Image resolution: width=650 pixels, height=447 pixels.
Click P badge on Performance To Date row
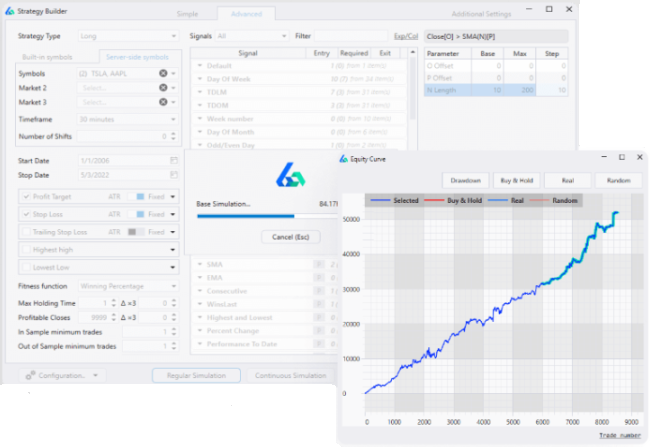[x=319, y=344]
